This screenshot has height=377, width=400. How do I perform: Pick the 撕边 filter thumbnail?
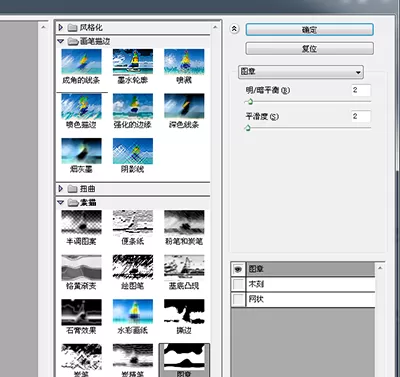coord(184,312)
